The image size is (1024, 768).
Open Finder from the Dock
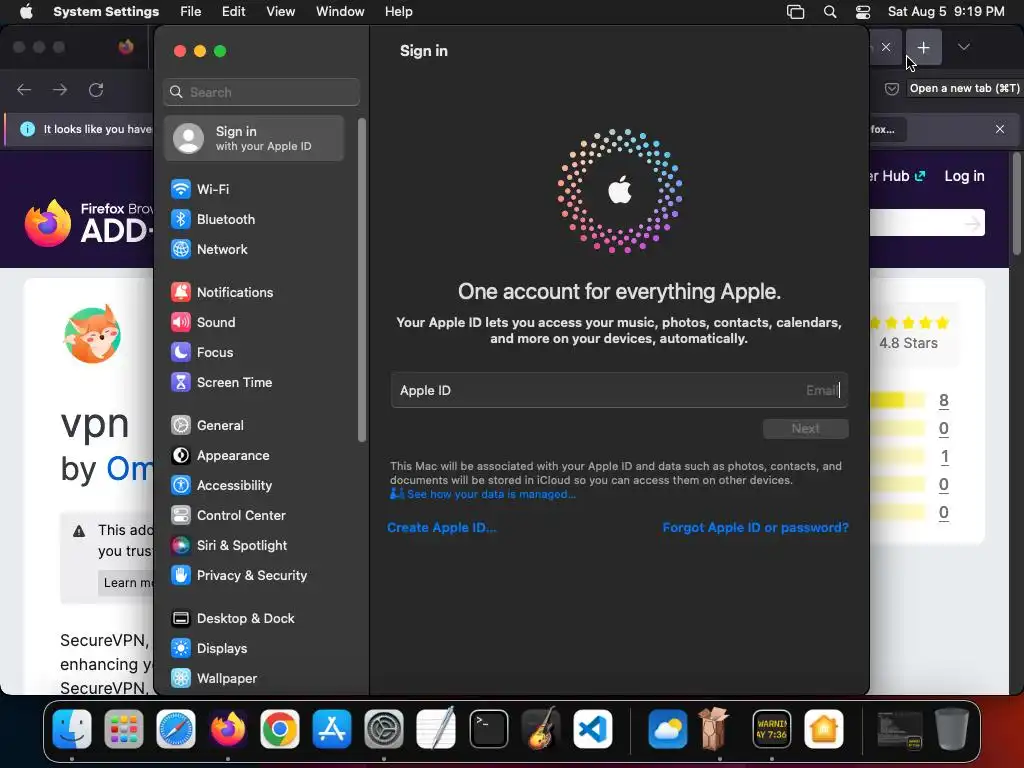[72, 729]
